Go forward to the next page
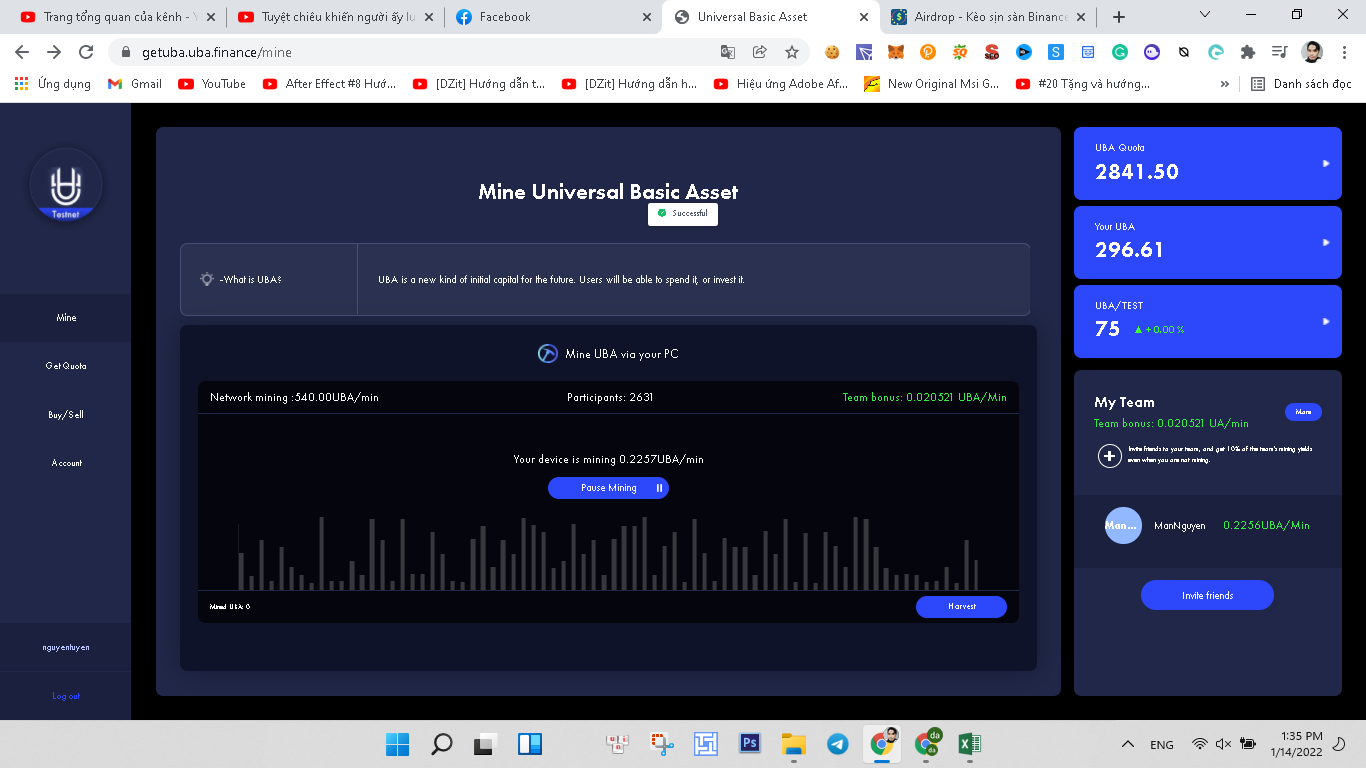Image resolution: width=1366 pixels, height=768 pixels. pos(54,52)
